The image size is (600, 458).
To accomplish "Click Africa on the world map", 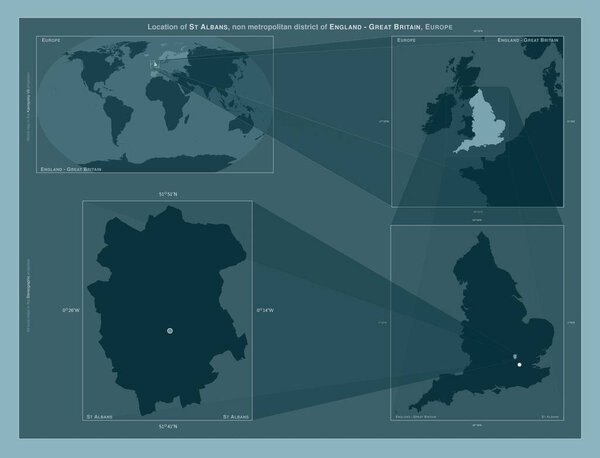I will click(168, 101).
